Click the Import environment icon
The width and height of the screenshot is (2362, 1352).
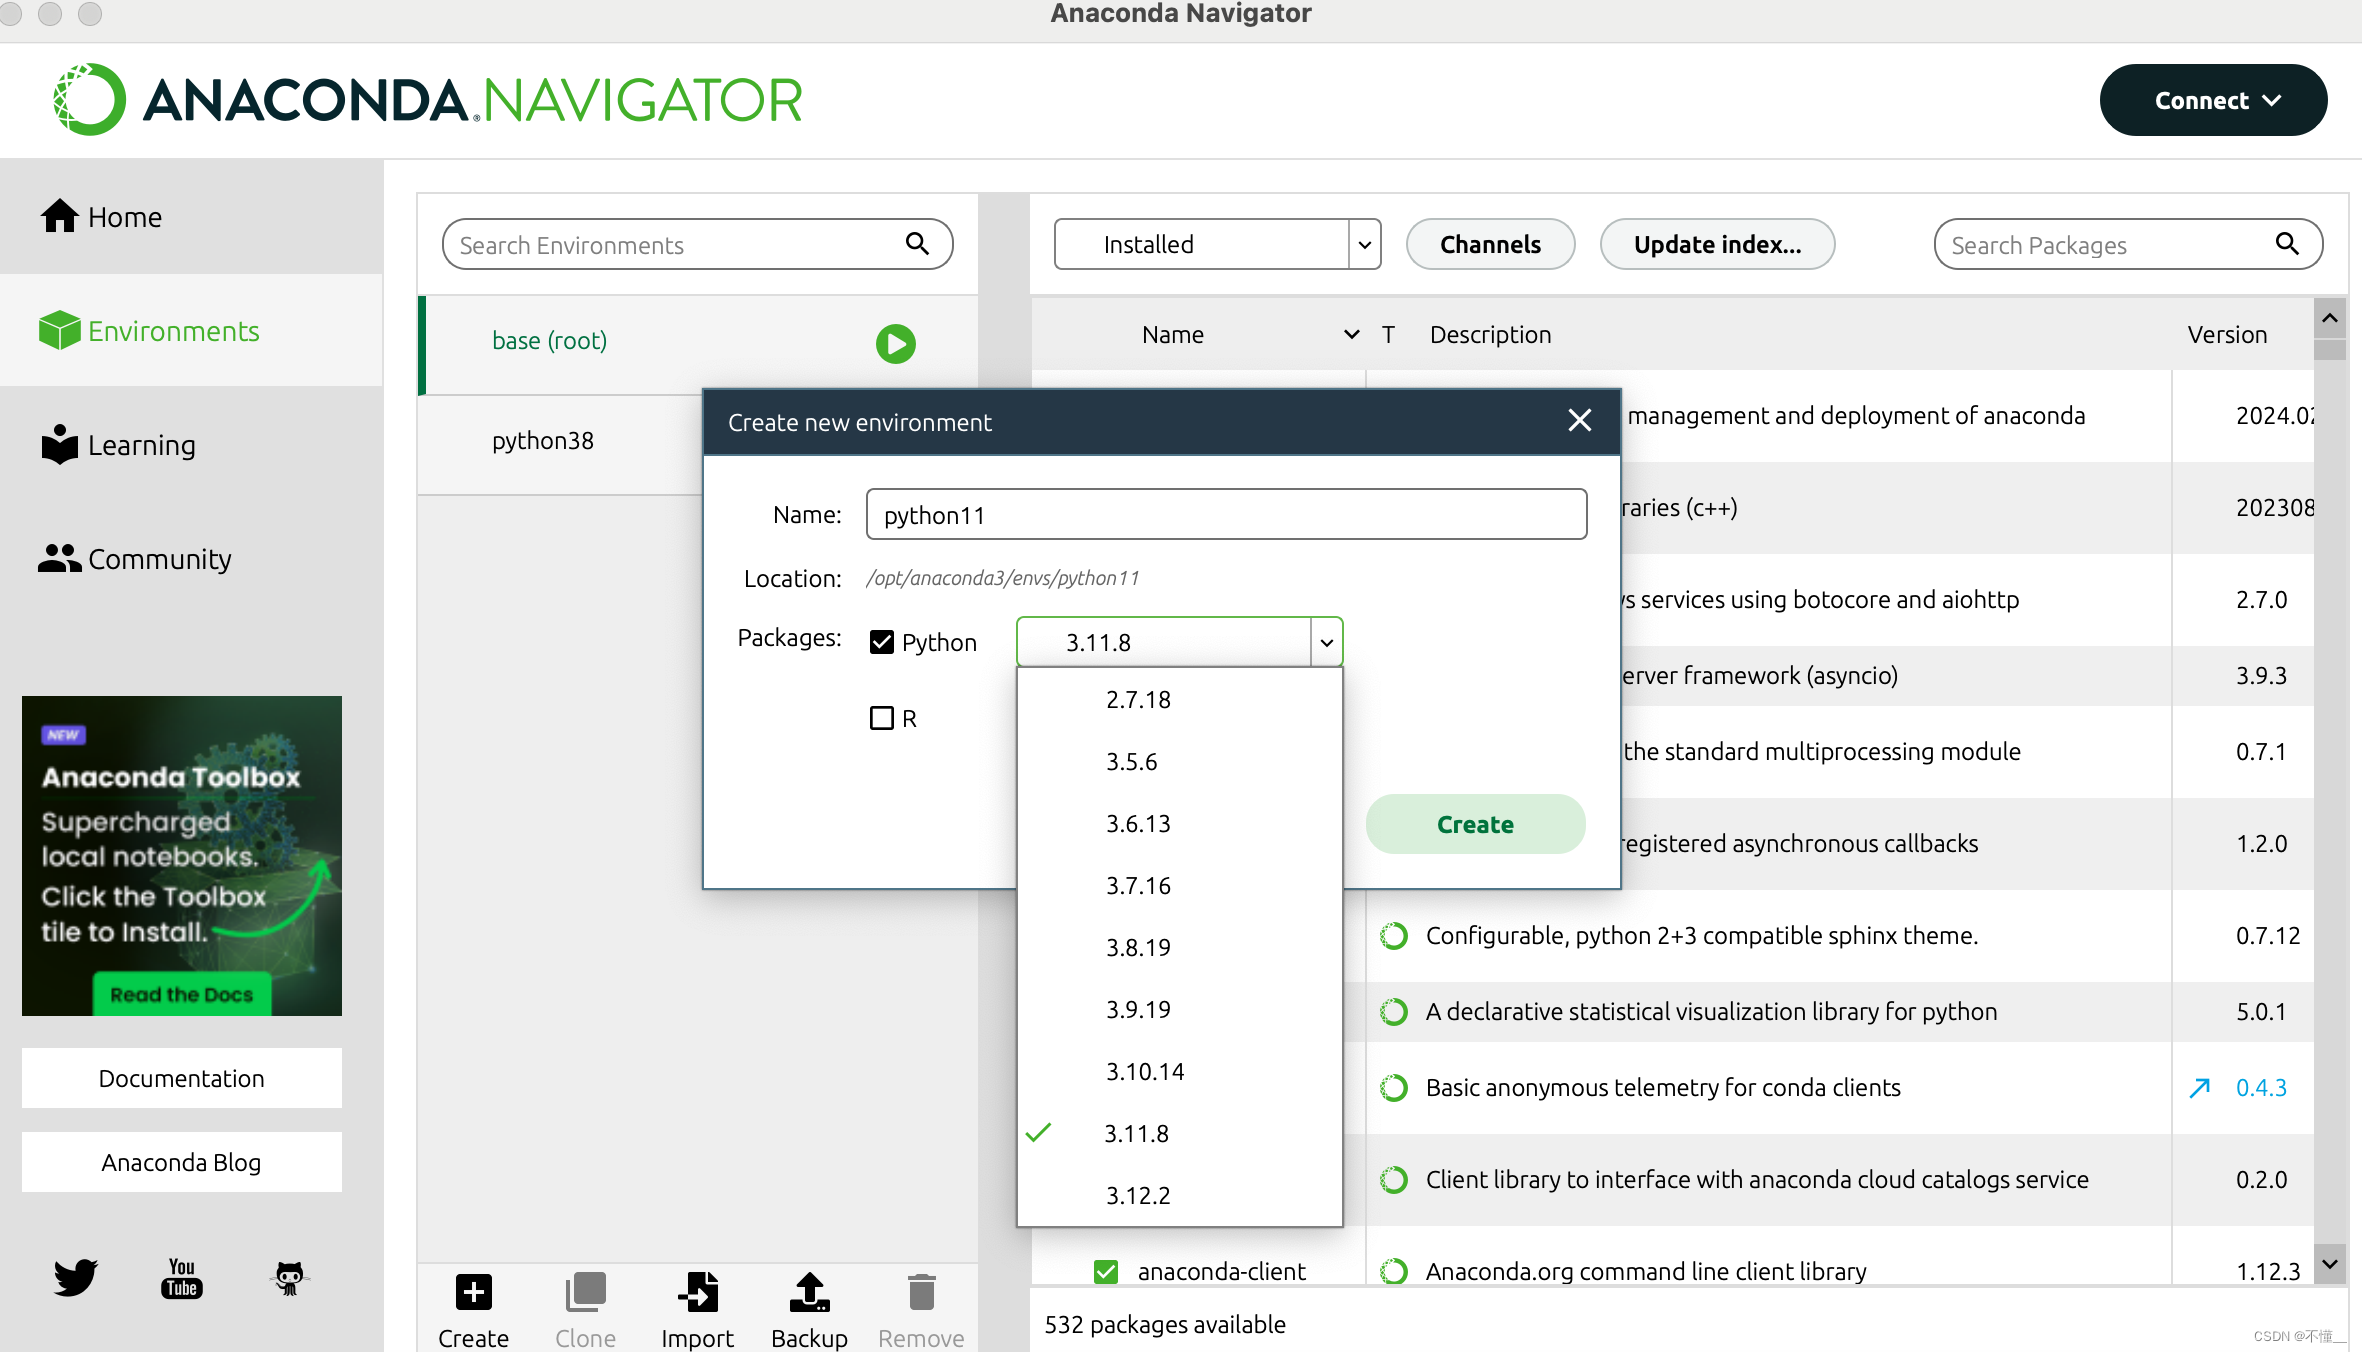coord(698,1292)
